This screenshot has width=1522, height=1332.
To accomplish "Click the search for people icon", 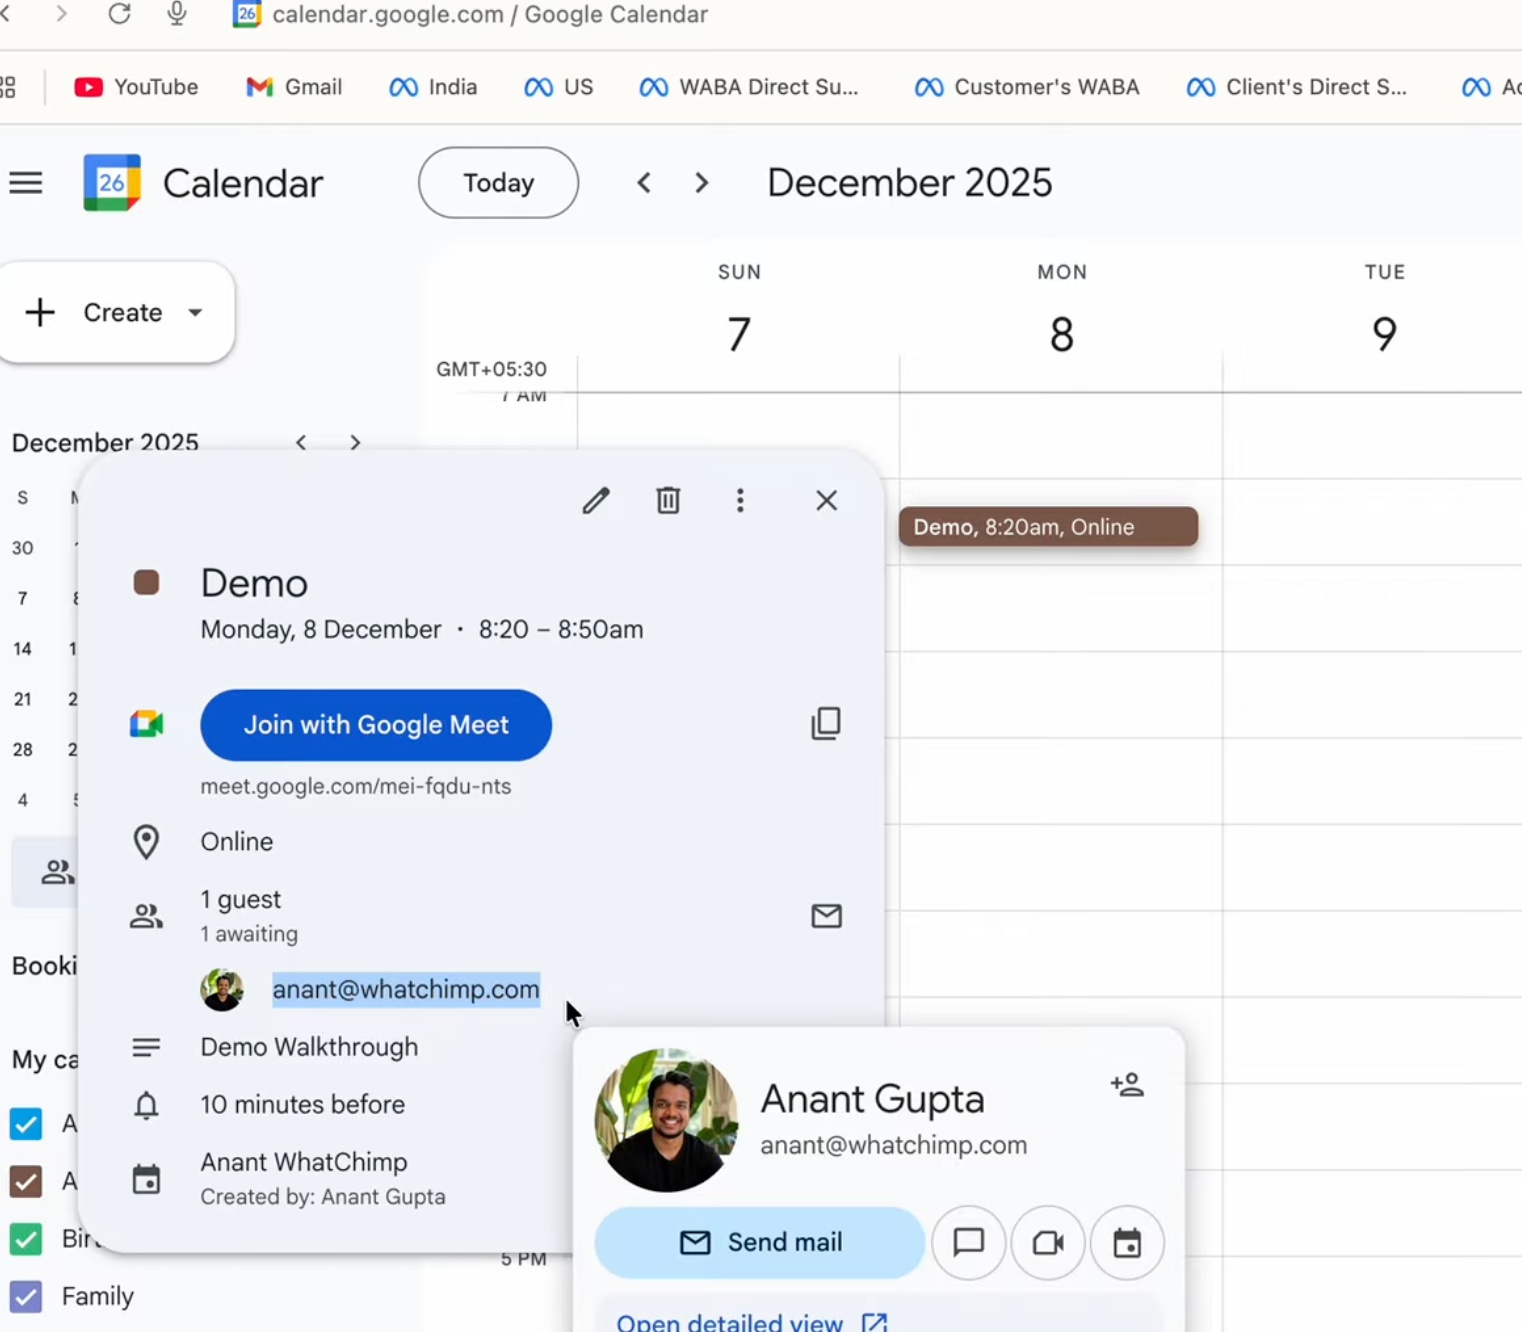I will (57, 872).
